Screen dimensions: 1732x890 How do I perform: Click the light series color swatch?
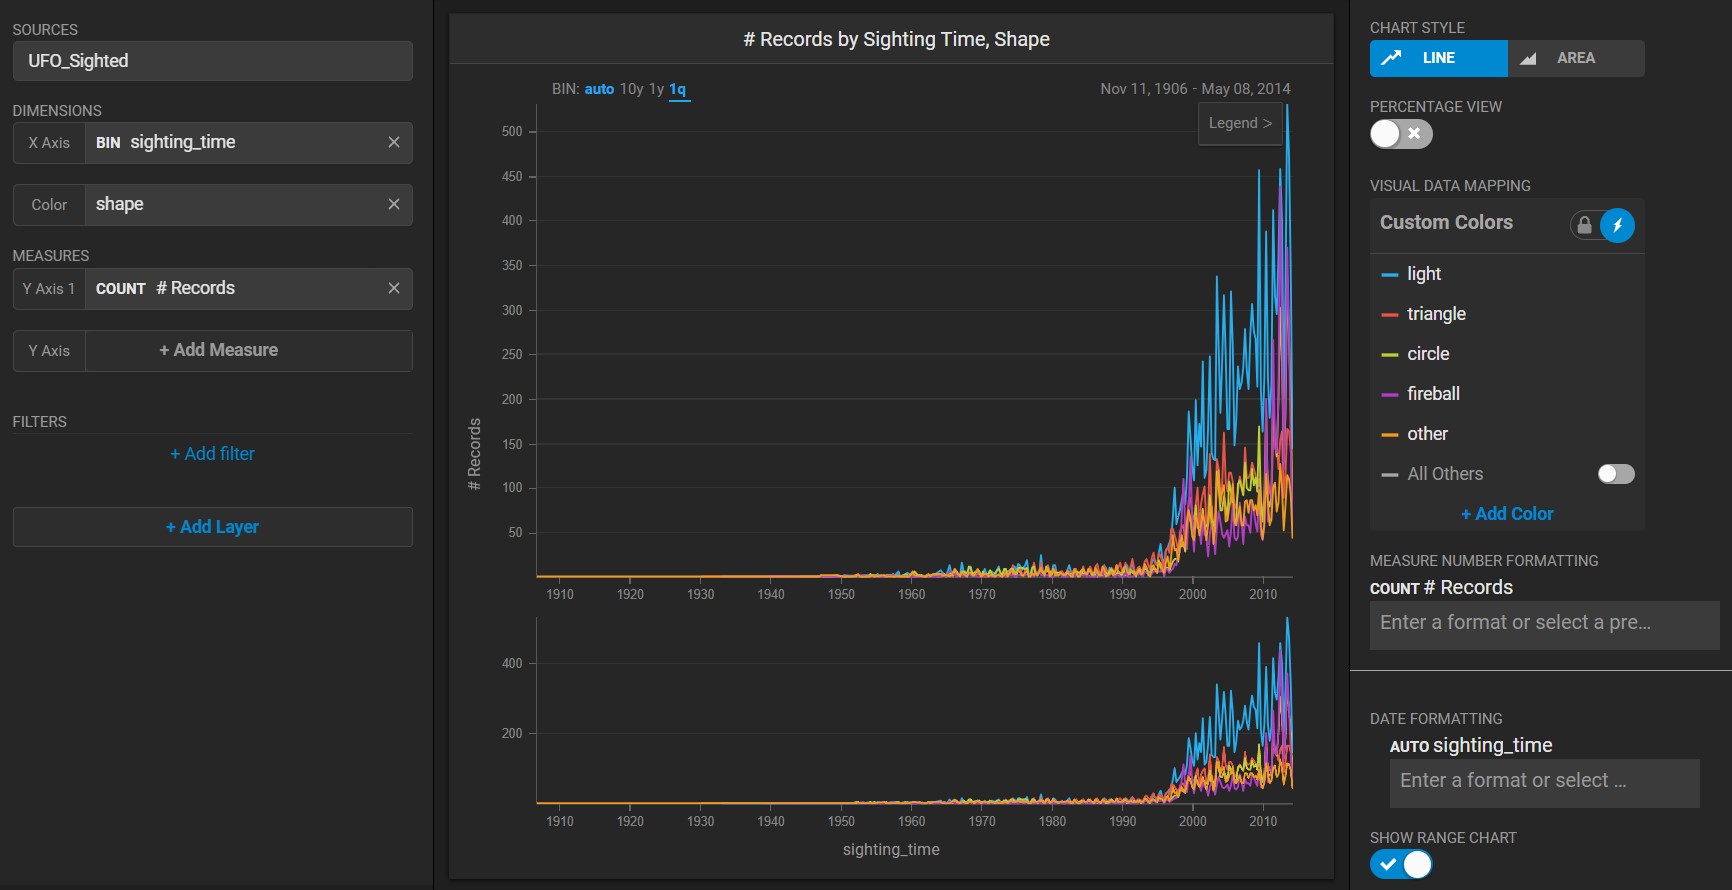pos(1389,275)
